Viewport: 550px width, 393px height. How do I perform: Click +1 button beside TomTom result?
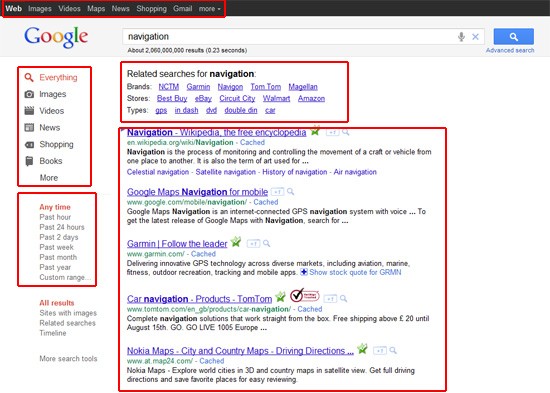[x=330, y=299]
